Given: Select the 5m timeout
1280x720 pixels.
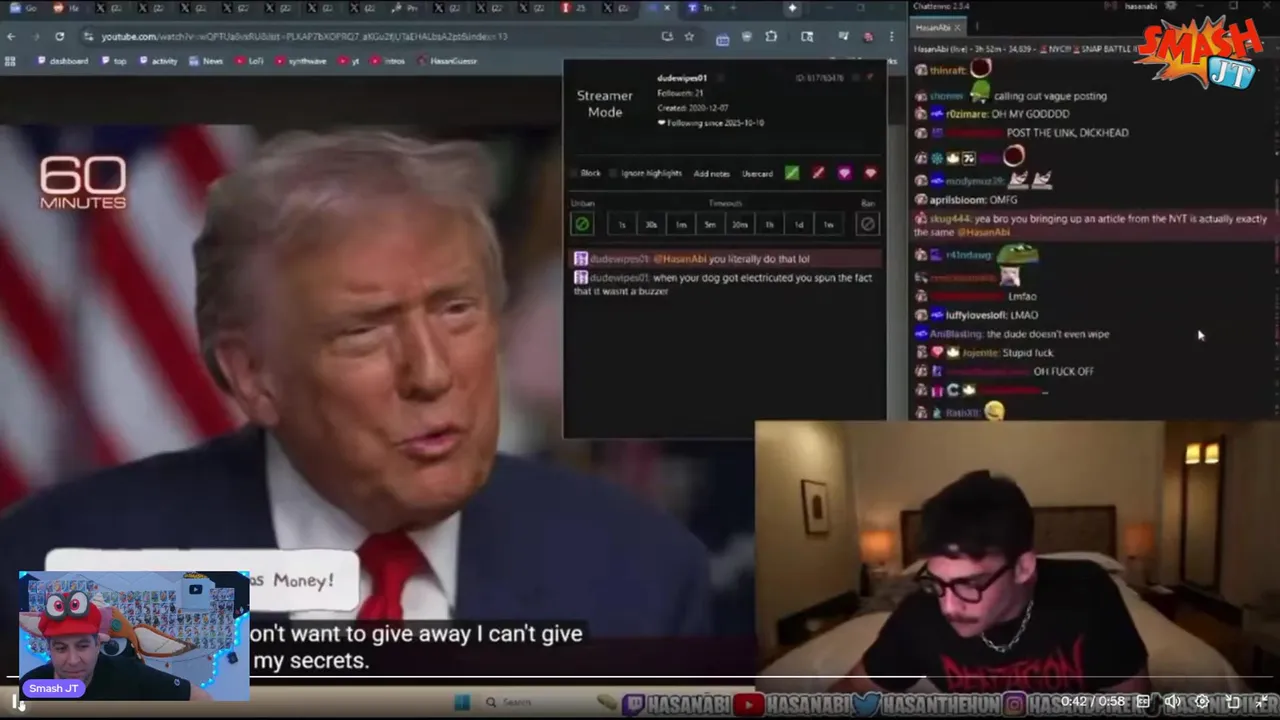Looking at the screenshot, I should (x=710, y=225).
